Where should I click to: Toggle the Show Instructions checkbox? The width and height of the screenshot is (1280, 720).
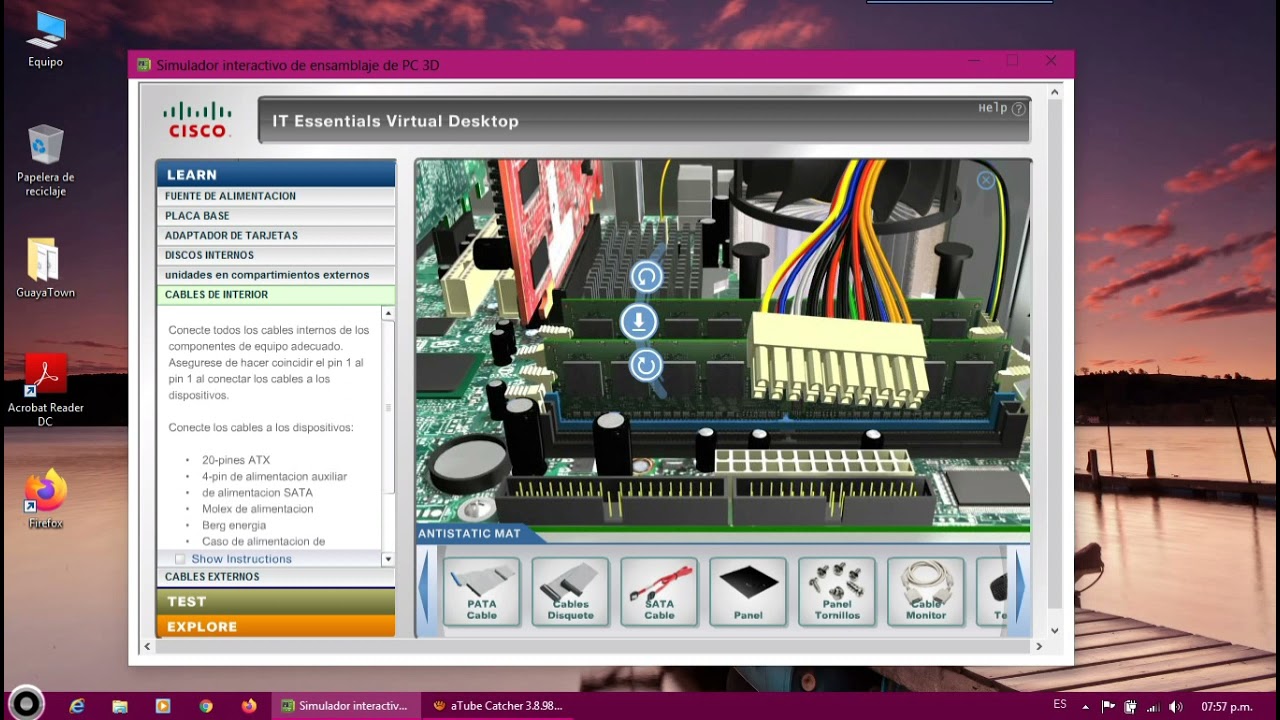(180, 559)
